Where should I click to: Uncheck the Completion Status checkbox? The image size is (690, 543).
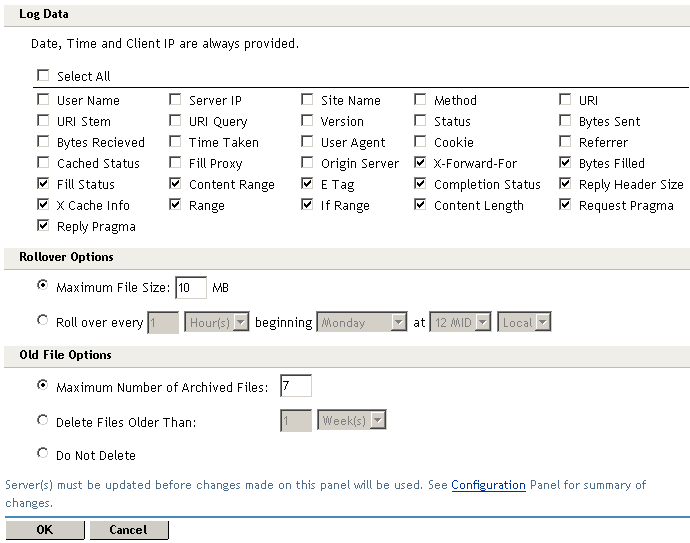420,183
